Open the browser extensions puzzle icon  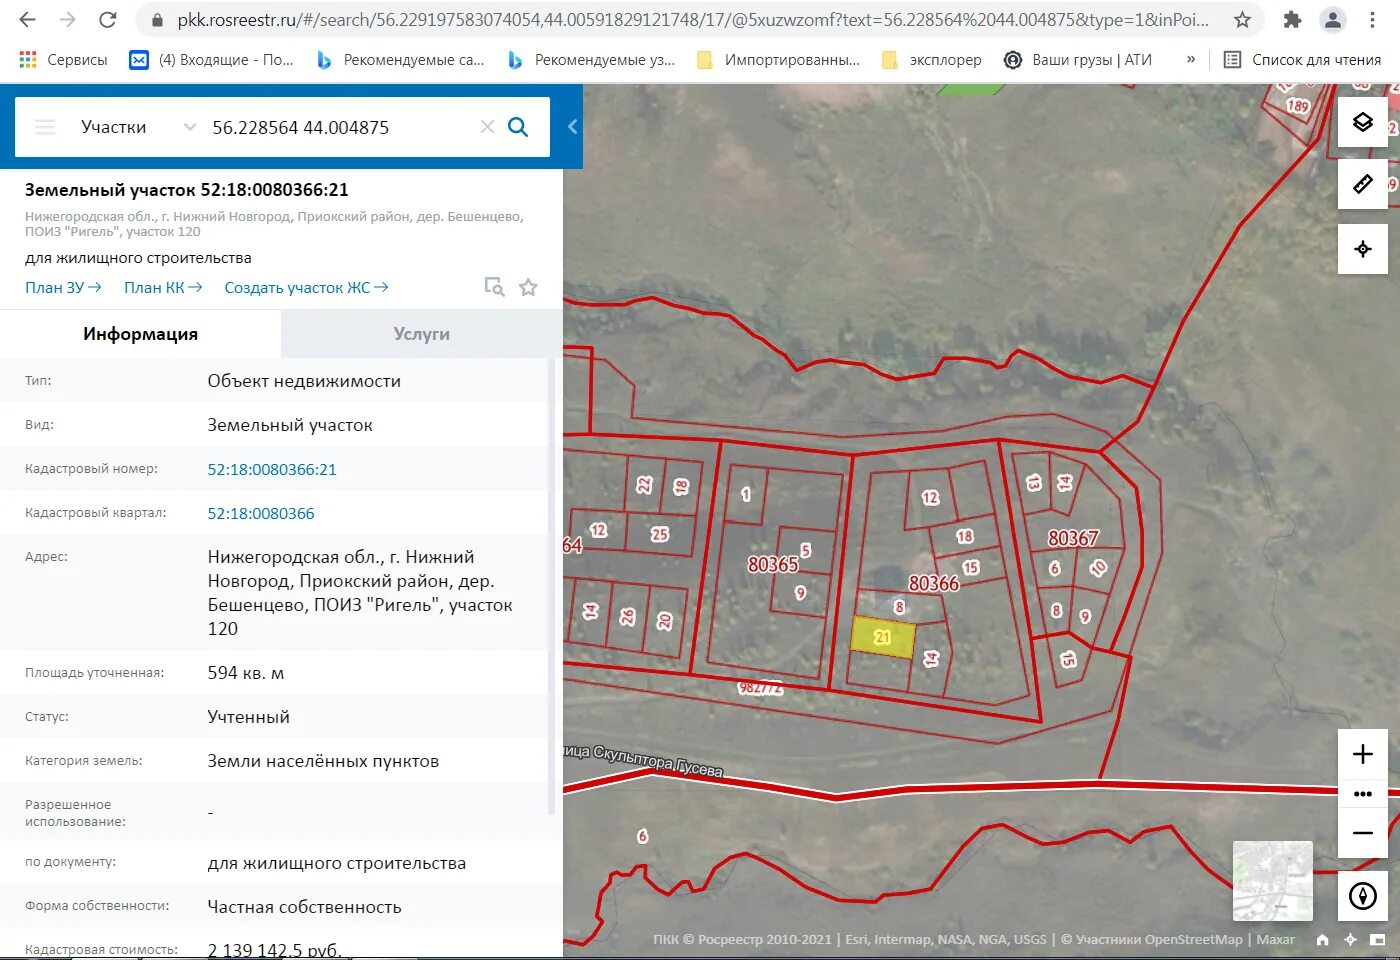point(1292,20)
